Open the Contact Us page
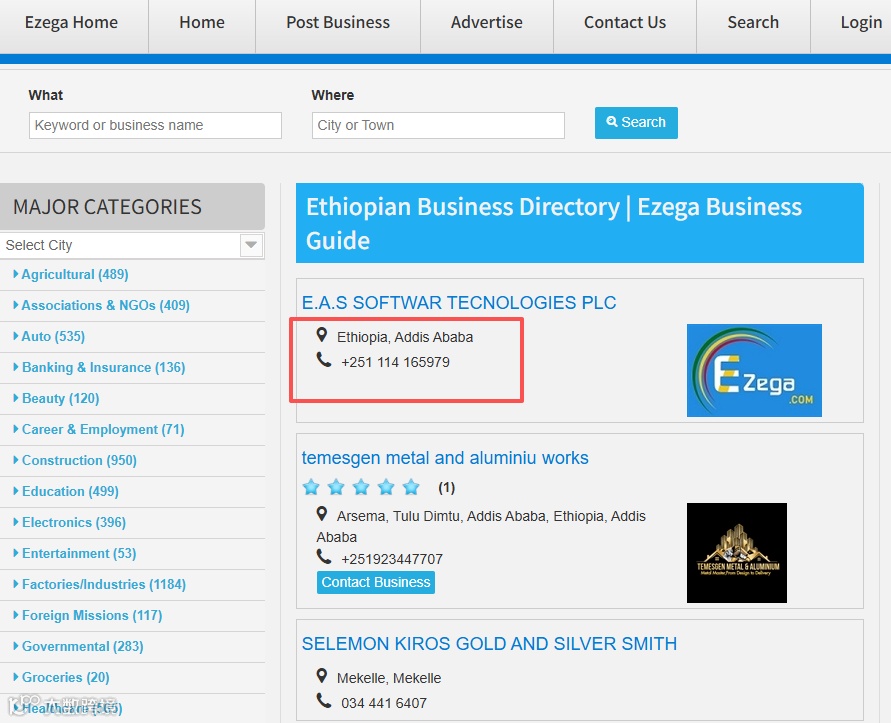The image size is (891, 723). coord(624,23)
